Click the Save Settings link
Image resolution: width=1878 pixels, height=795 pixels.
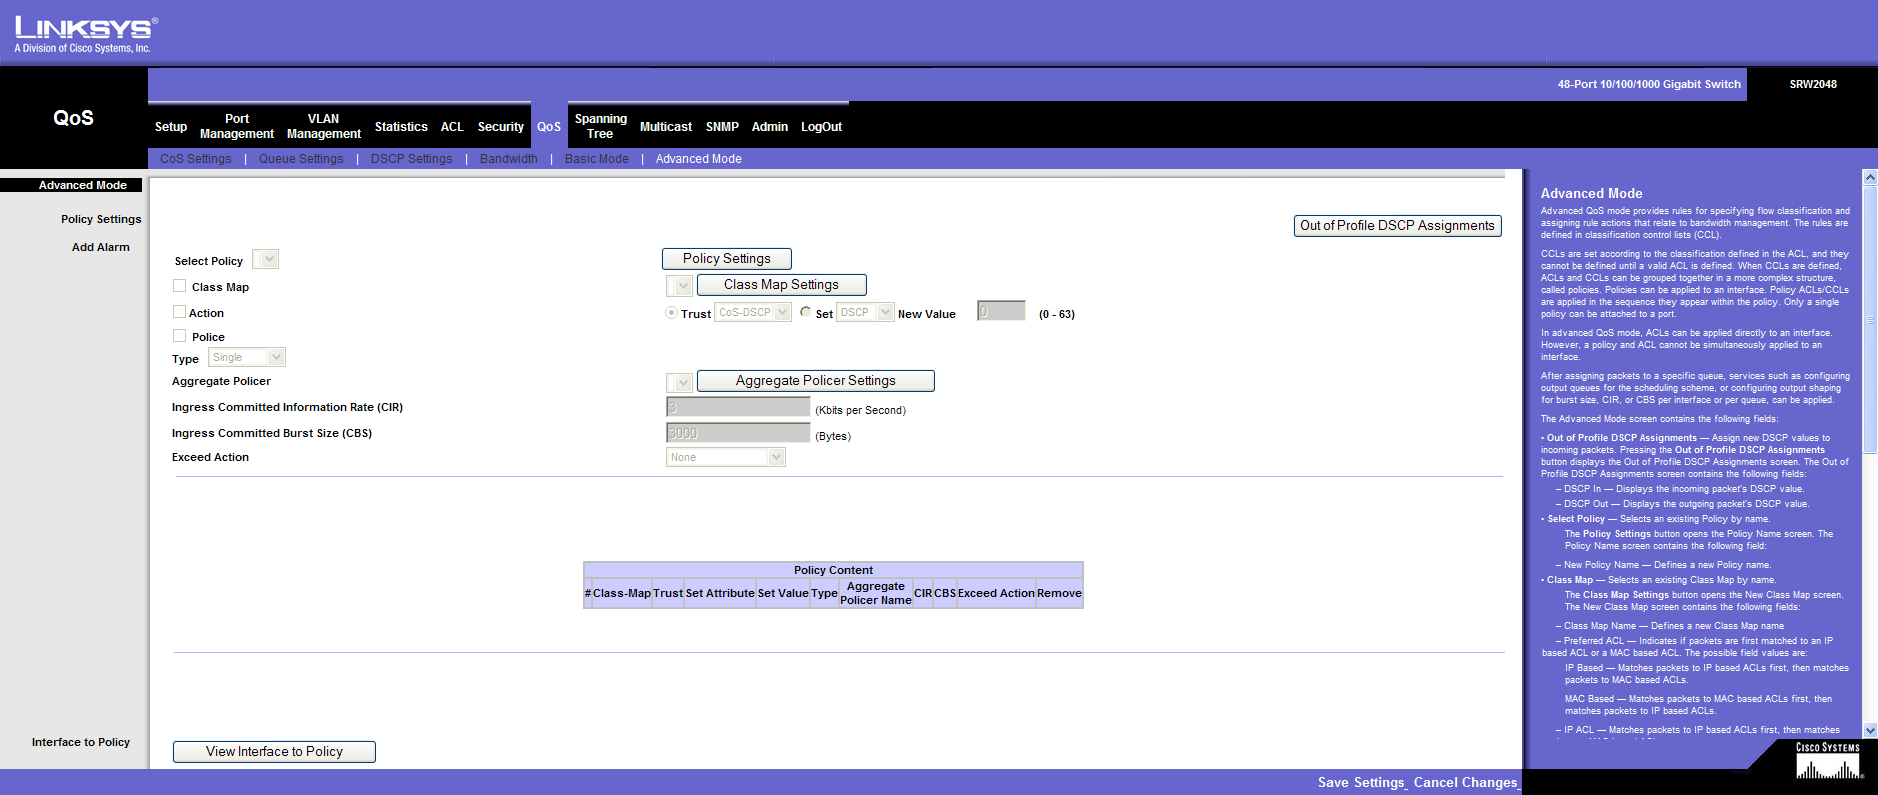coord(1361,782)
